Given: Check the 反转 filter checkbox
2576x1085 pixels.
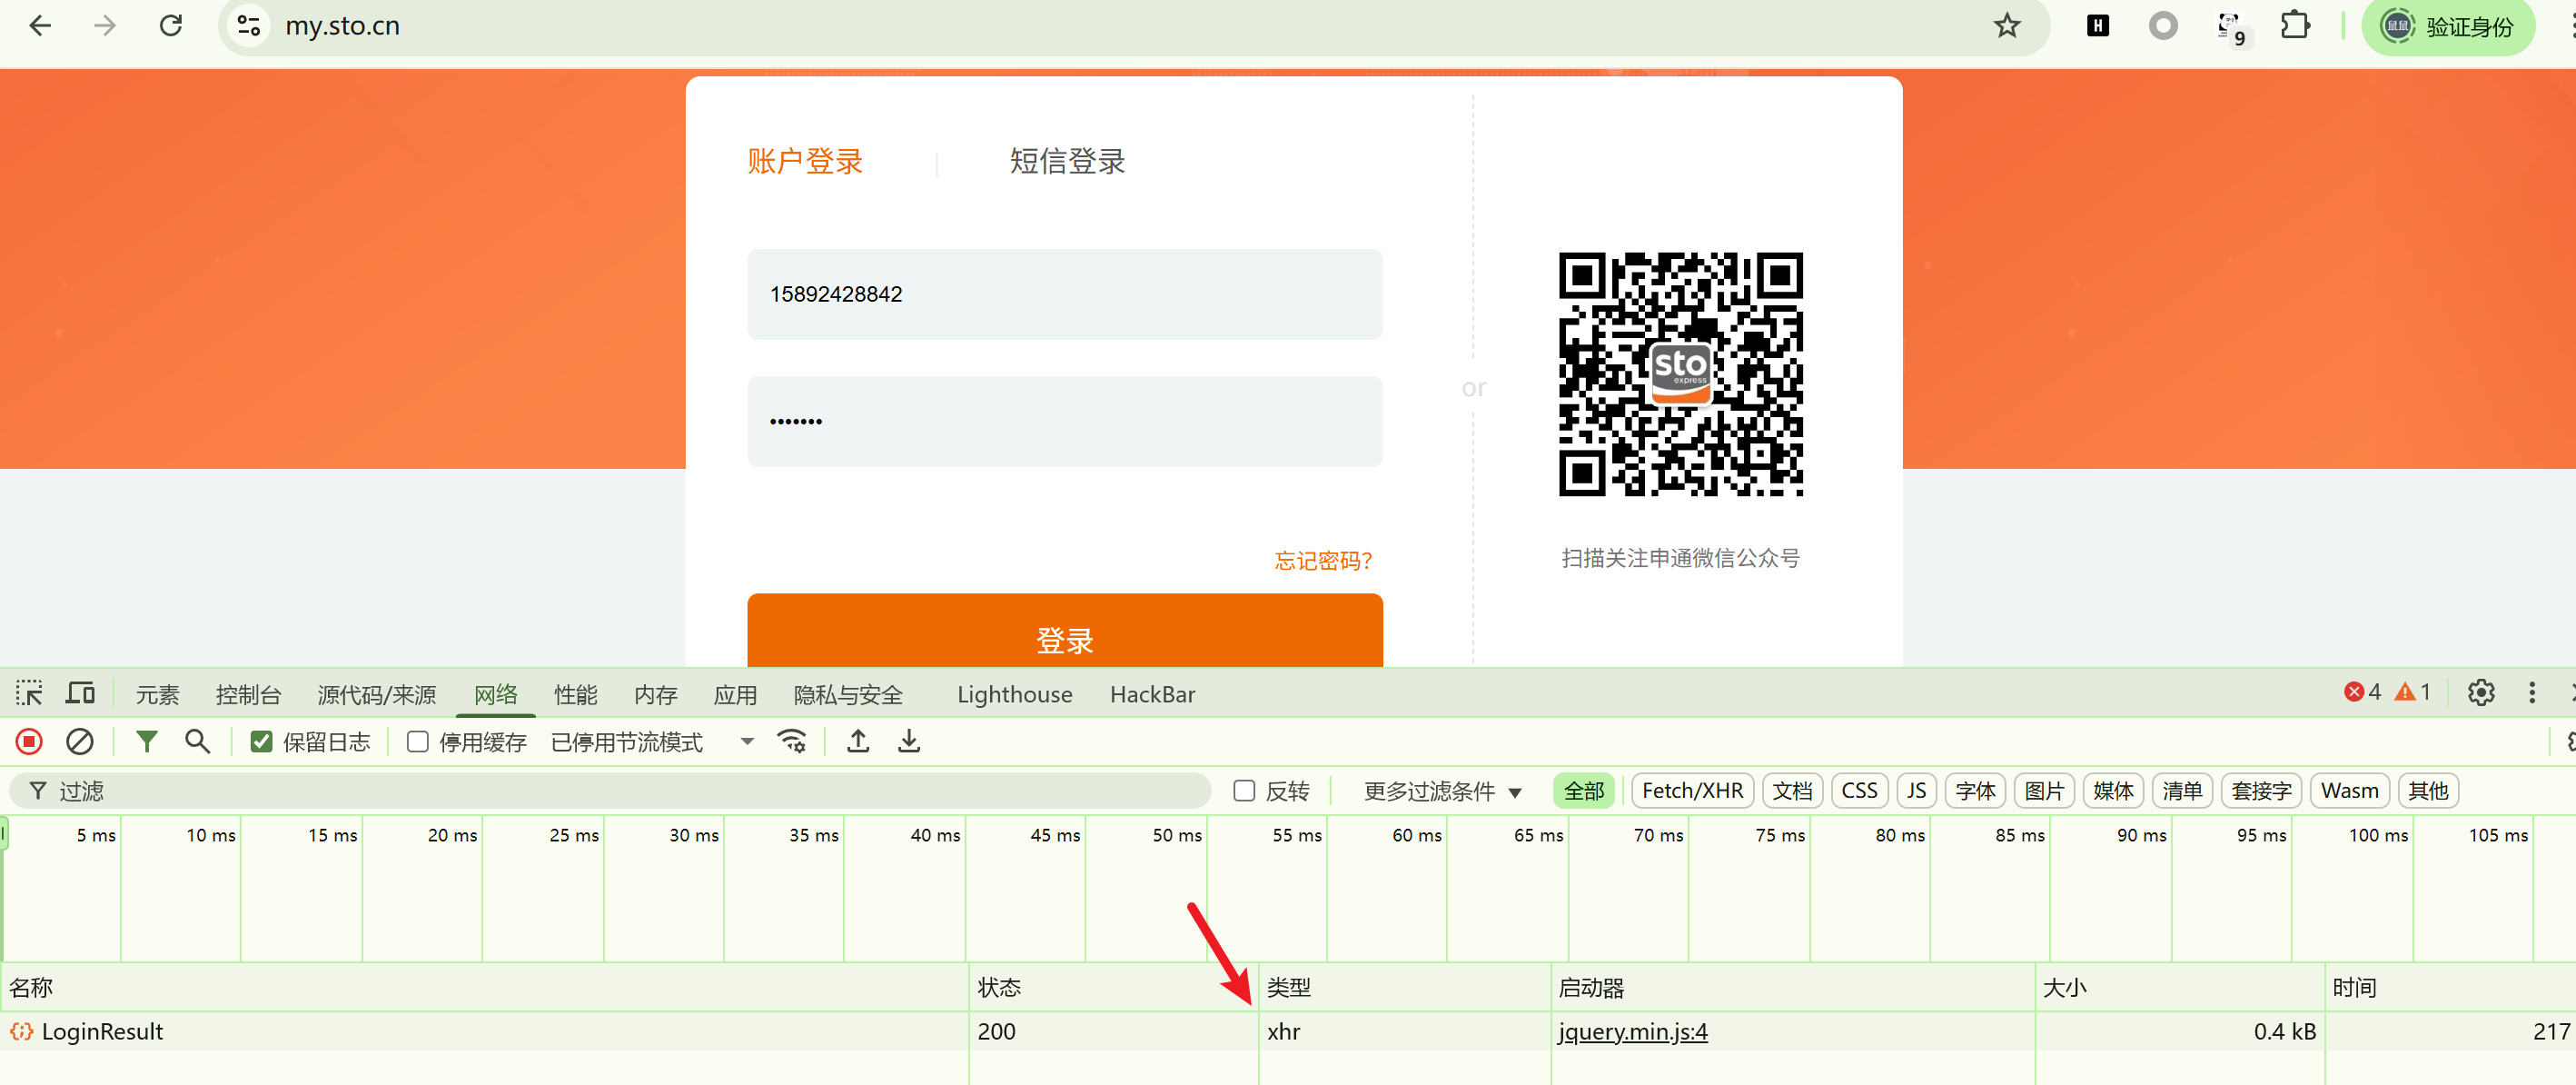Looking at the screenshot, I should [x=1244, y=791].
